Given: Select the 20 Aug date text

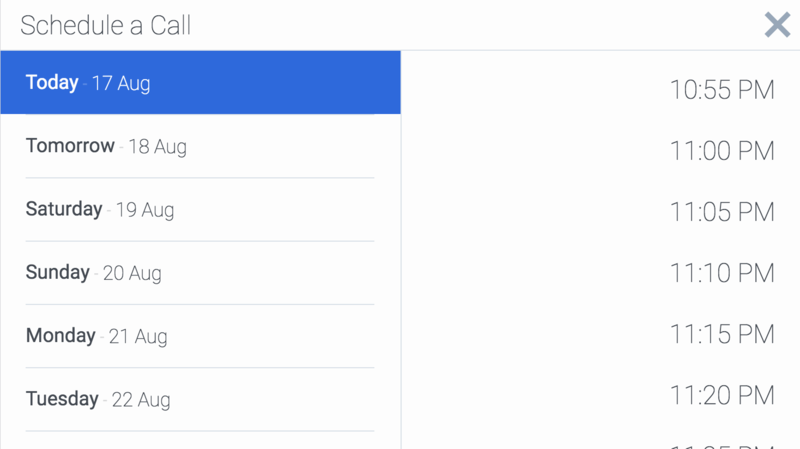Looking at the screenshot, I should point(132,273).
